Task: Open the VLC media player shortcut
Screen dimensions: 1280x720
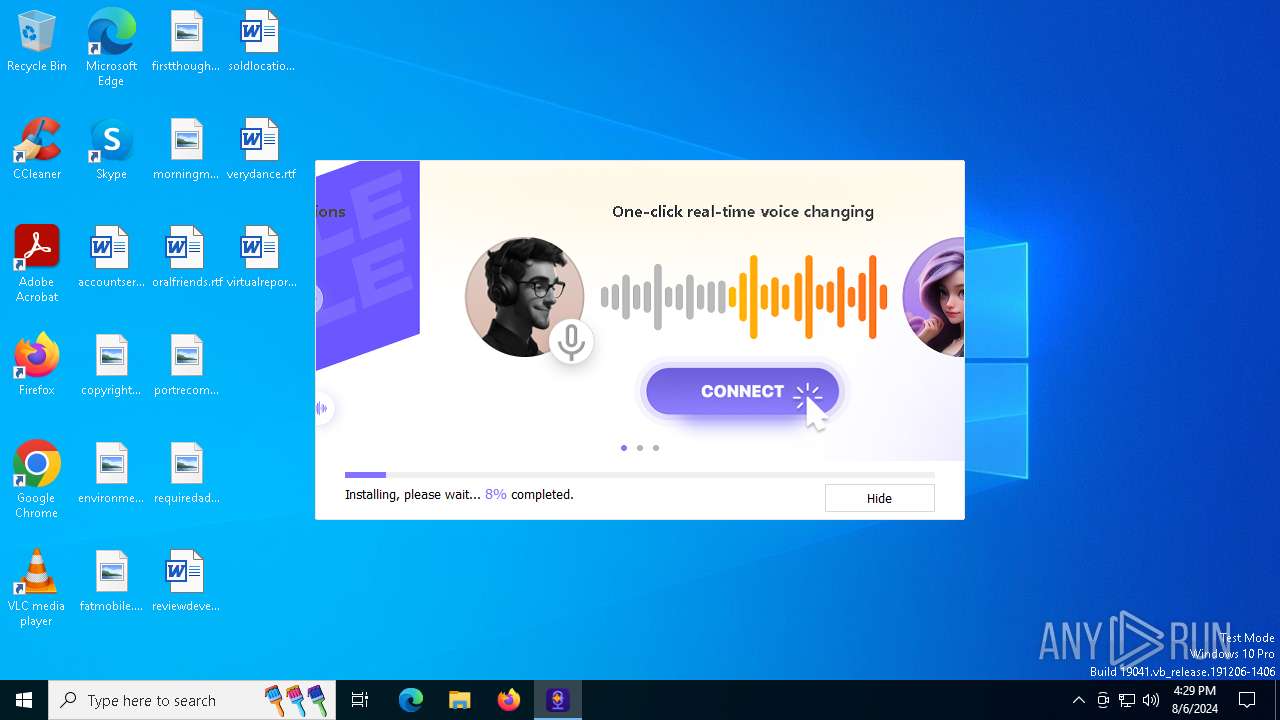Action: [37, 588]
